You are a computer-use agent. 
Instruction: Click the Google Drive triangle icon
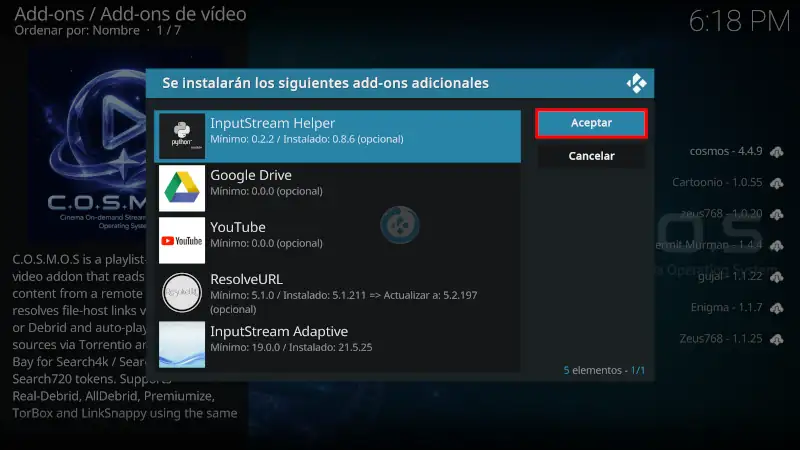click(x=182, y=188)
